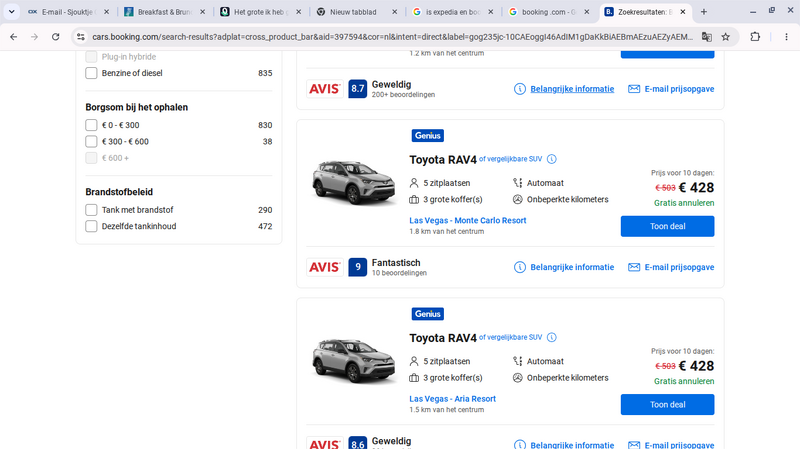Click '200+ beoordelingen' review count text

point(403,94)
